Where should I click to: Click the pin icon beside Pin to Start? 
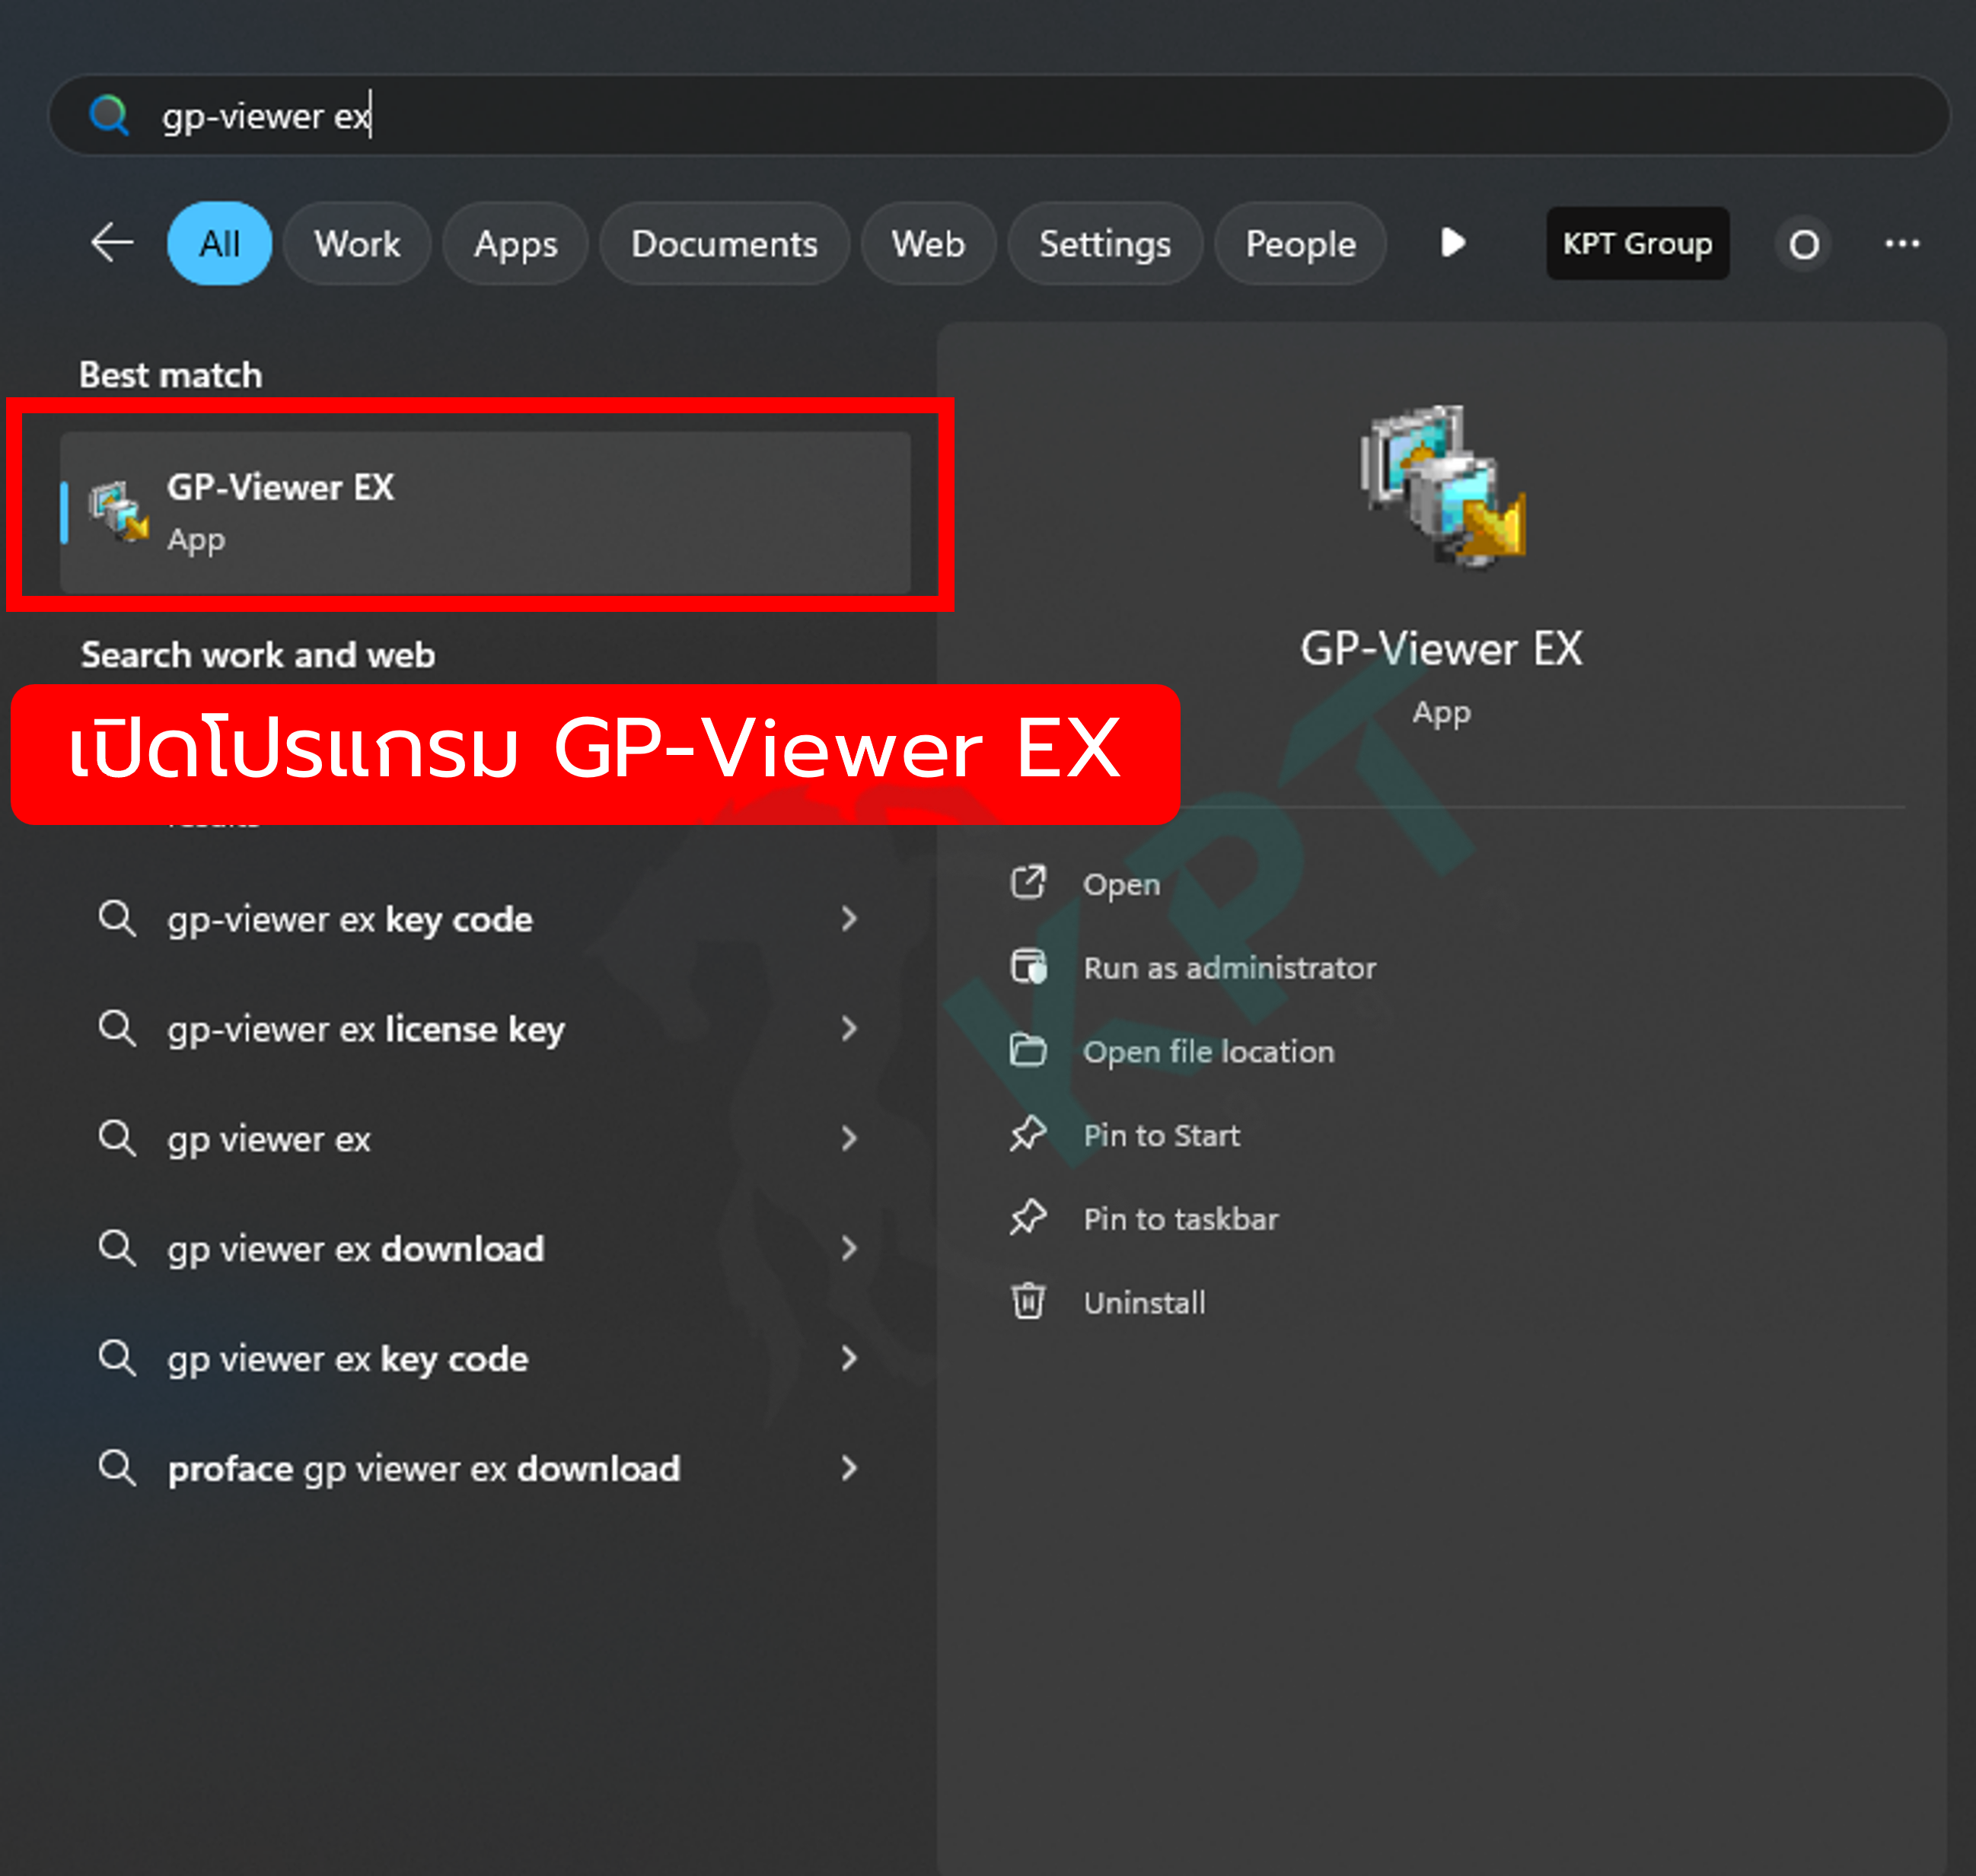coord(1028,1135)
